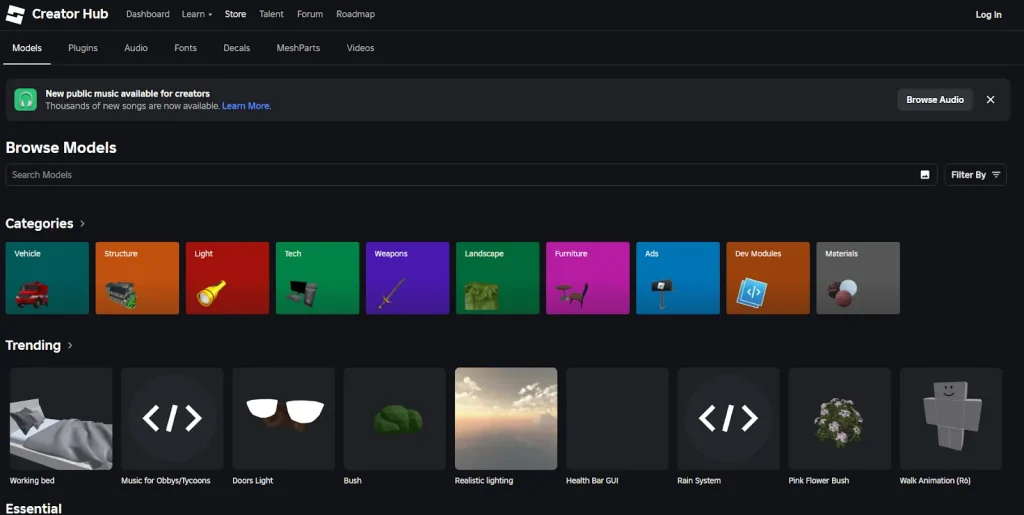Screen dimensions: 1024x515
Task: Select Music for Obbys/Tycoons script thumbnail
Action: point(172,418)
